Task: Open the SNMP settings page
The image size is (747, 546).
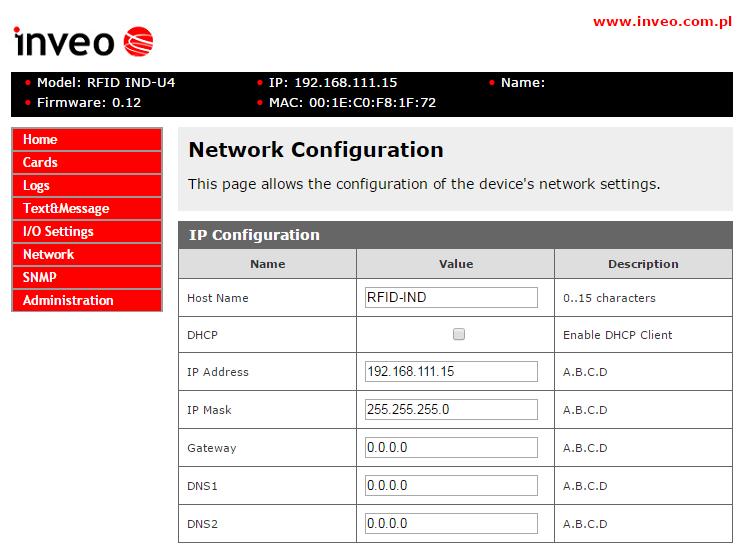Action: [x=87, y=277]
